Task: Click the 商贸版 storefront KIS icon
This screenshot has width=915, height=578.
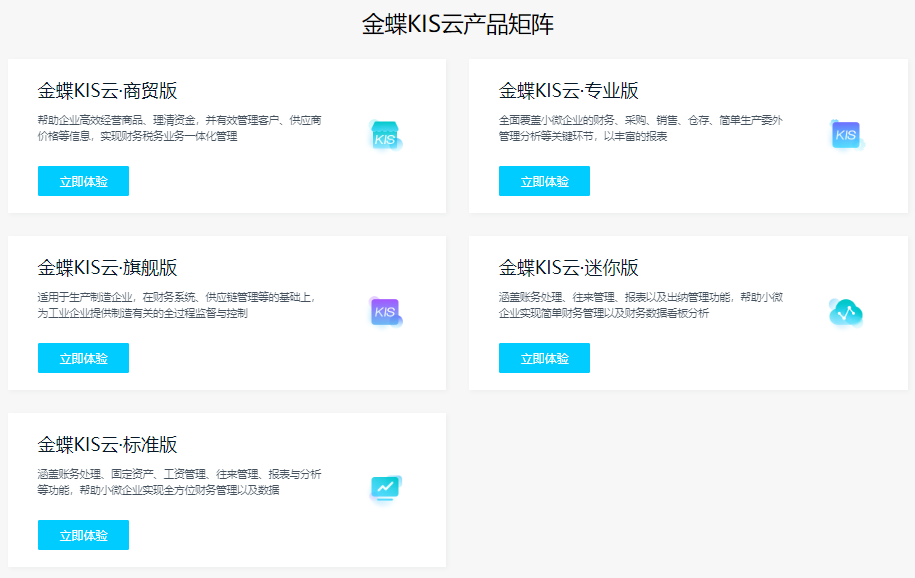Action: coord(385,135)
